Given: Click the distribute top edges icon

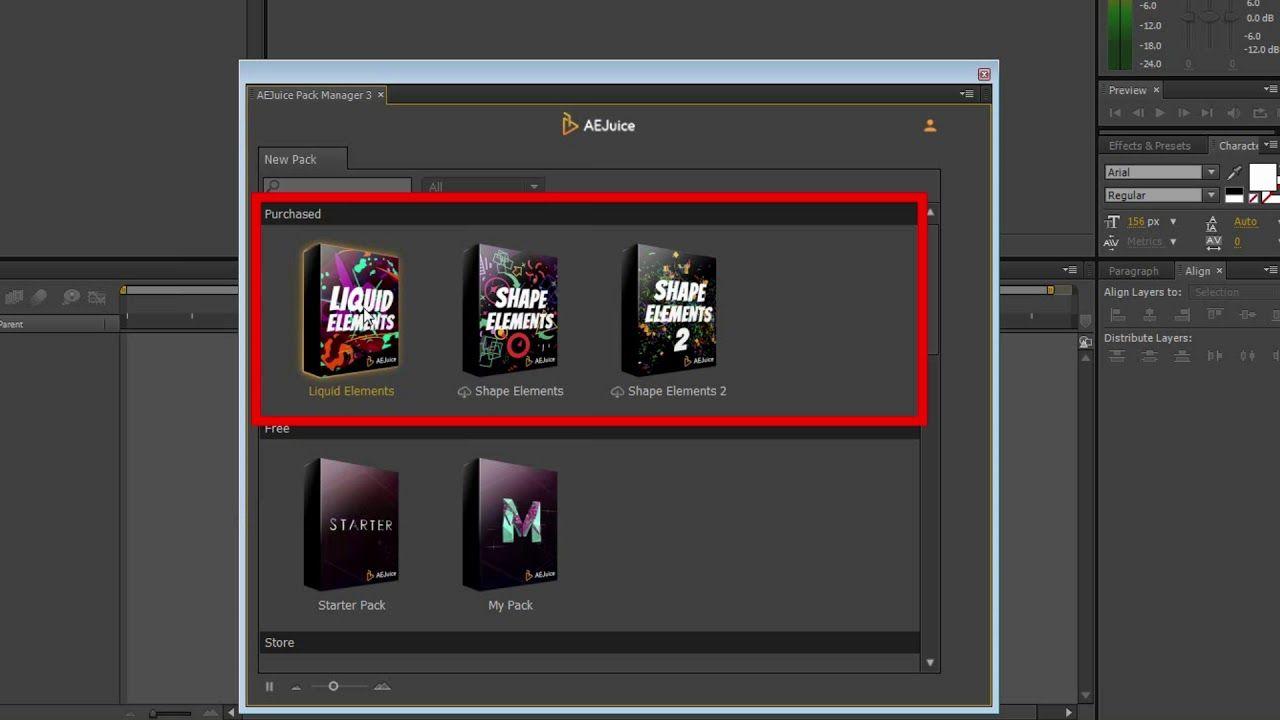Looking at the screenshot, I should point(1117,356).
